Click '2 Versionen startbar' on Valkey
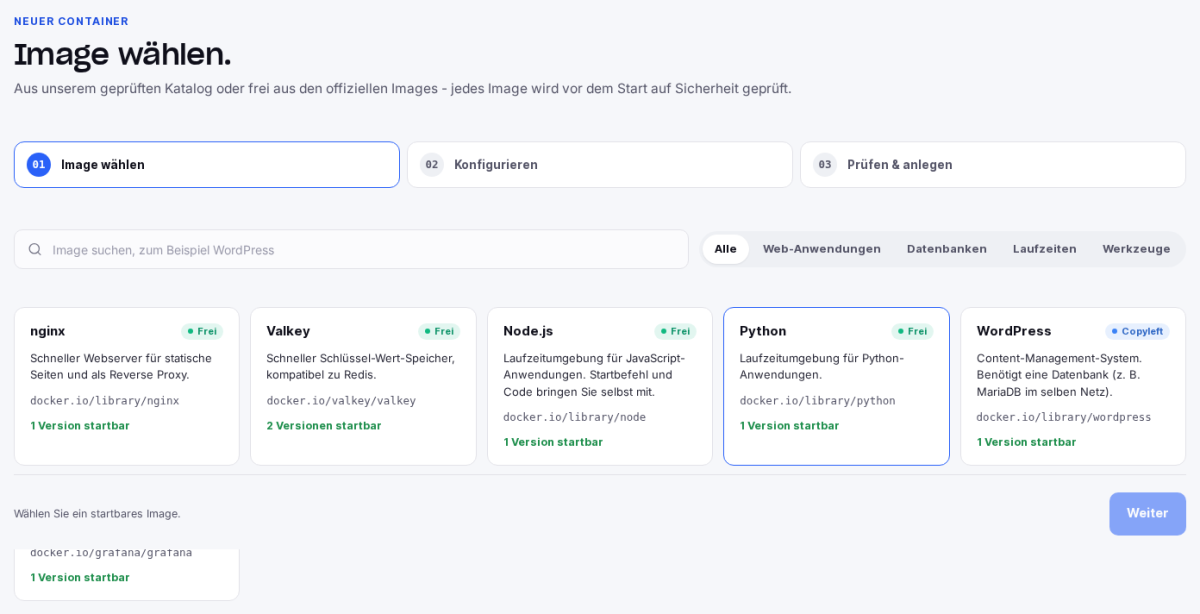This screenshot has height=614, width=1200. [x=324, y=425]
